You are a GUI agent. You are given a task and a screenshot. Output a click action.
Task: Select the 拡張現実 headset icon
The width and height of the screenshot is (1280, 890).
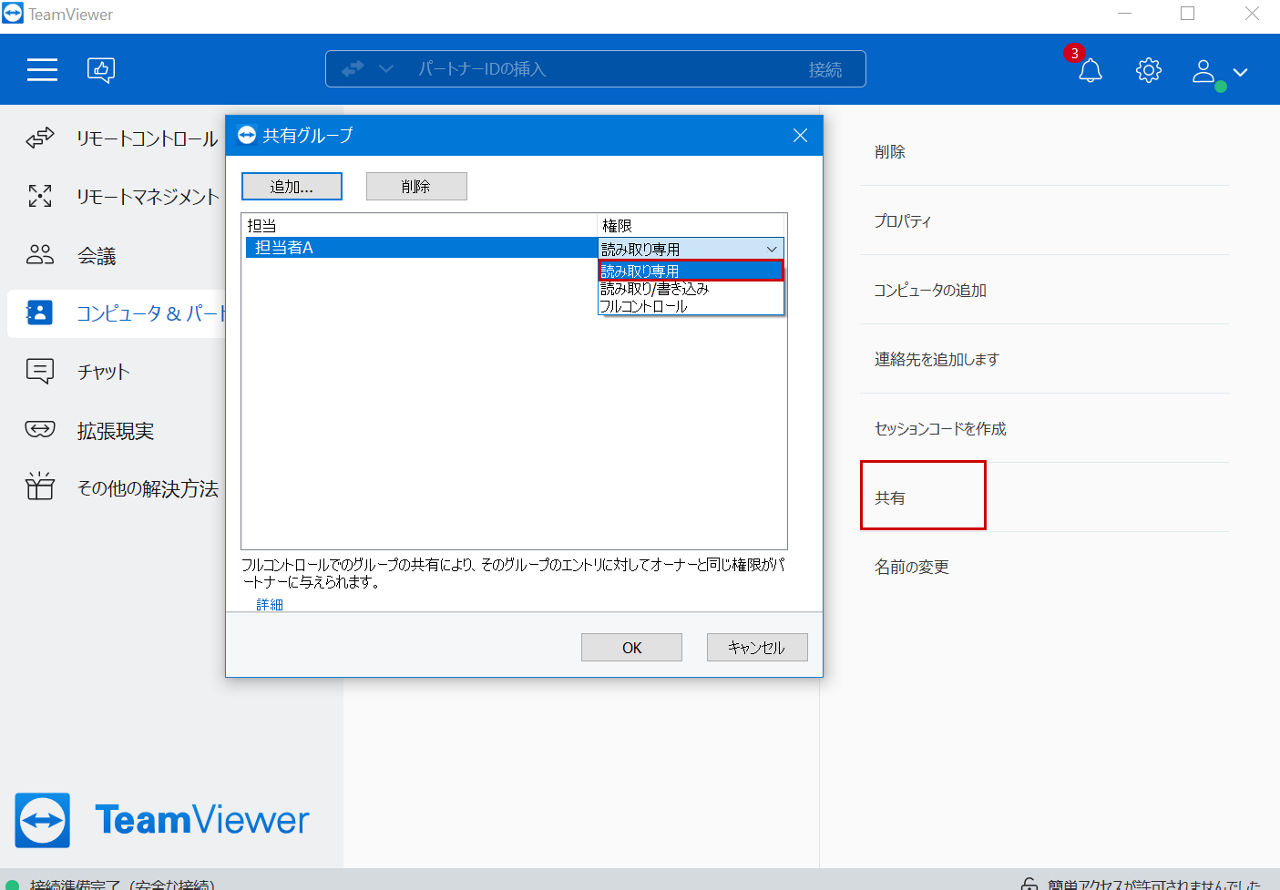click(40, 430)
